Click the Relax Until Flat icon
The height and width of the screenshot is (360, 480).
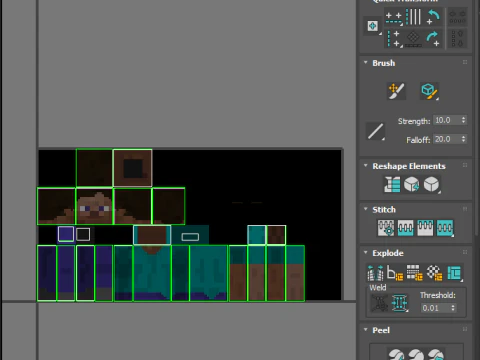411,184
